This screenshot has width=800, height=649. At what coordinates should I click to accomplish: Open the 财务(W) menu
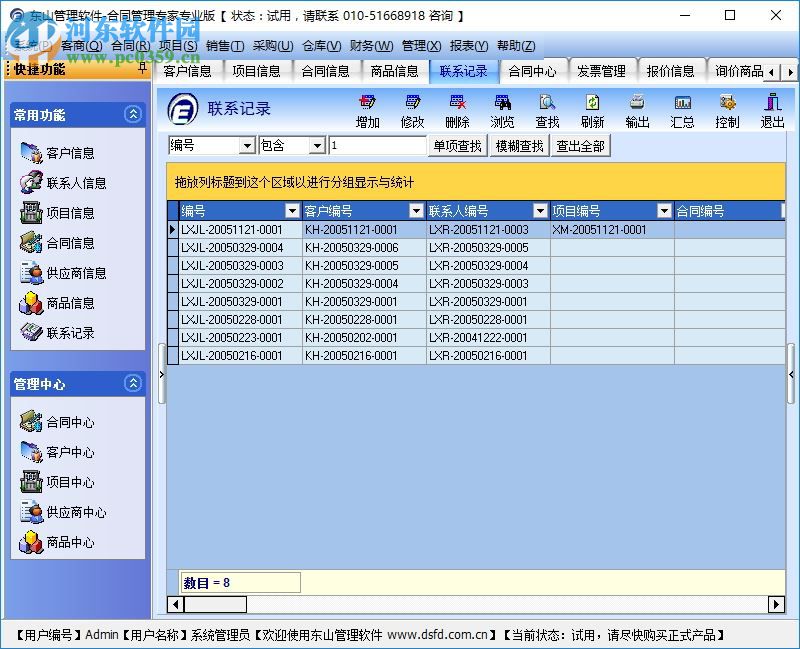click(x=367, y=45)
